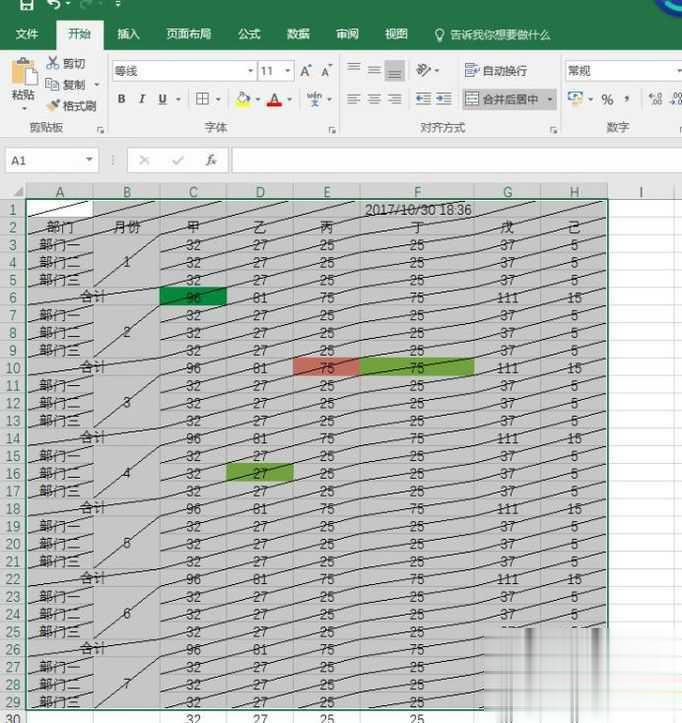Open the font size dropdown
This screenshot has height=723, width=682.
coord(288,71)
